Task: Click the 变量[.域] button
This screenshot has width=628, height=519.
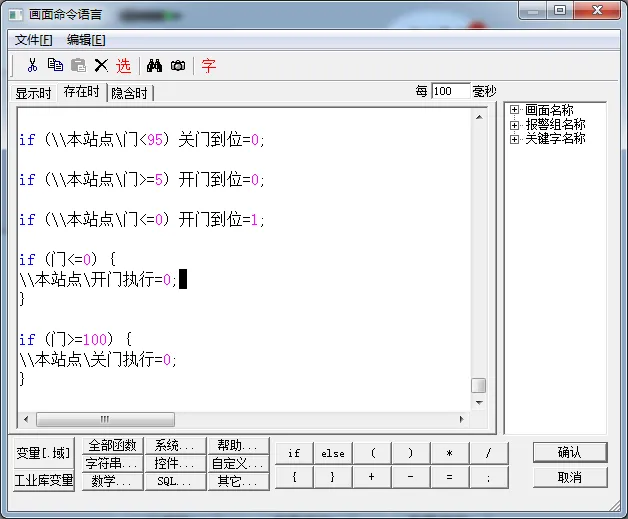Action: tap(44, 453)
